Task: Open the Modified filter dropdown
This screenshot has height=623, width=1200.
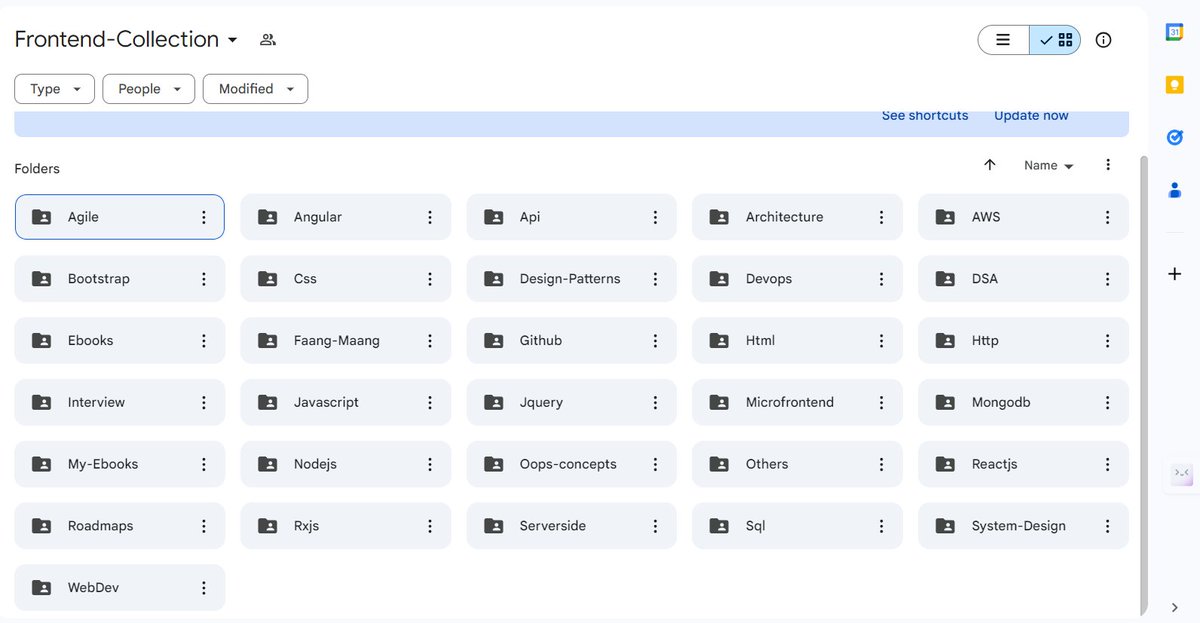Action: (255, 89)
